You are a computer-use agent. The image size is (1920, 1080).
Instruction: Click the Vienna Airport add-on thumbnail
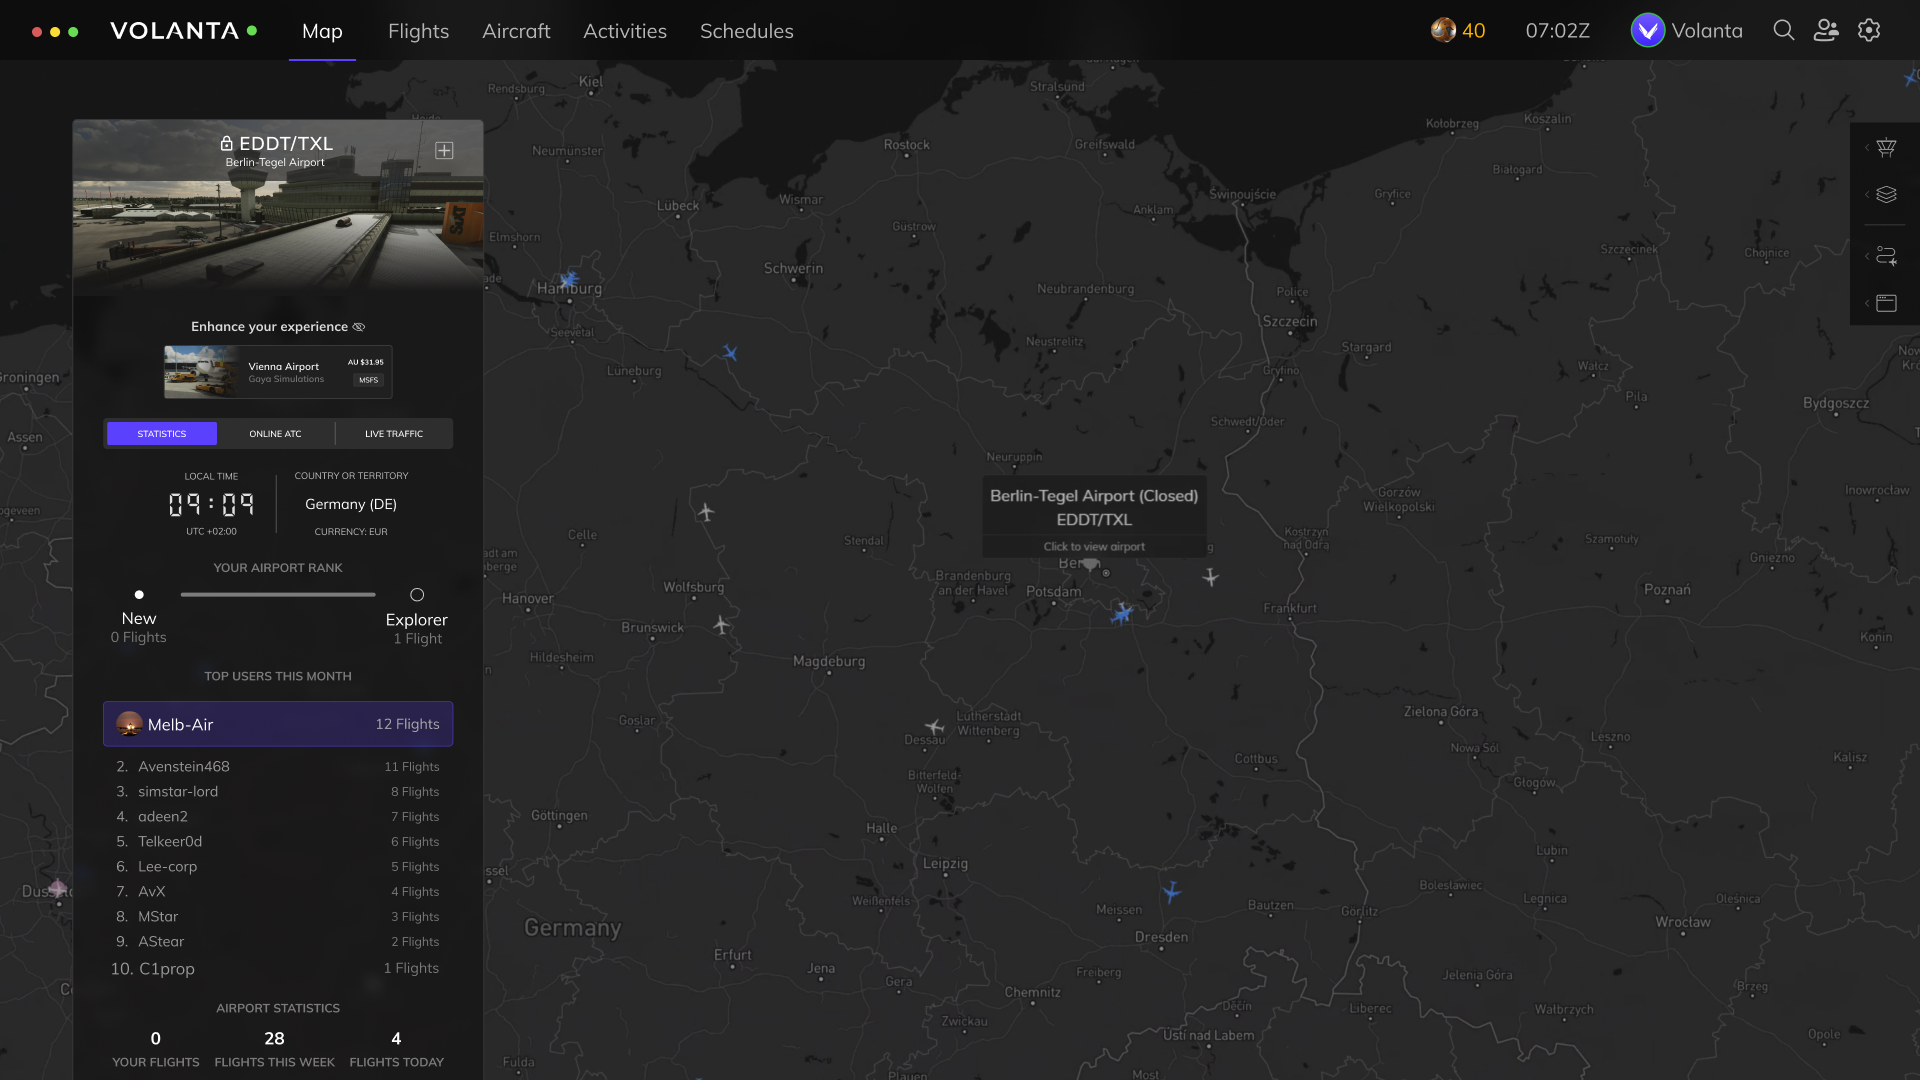(x=201, y=371)
